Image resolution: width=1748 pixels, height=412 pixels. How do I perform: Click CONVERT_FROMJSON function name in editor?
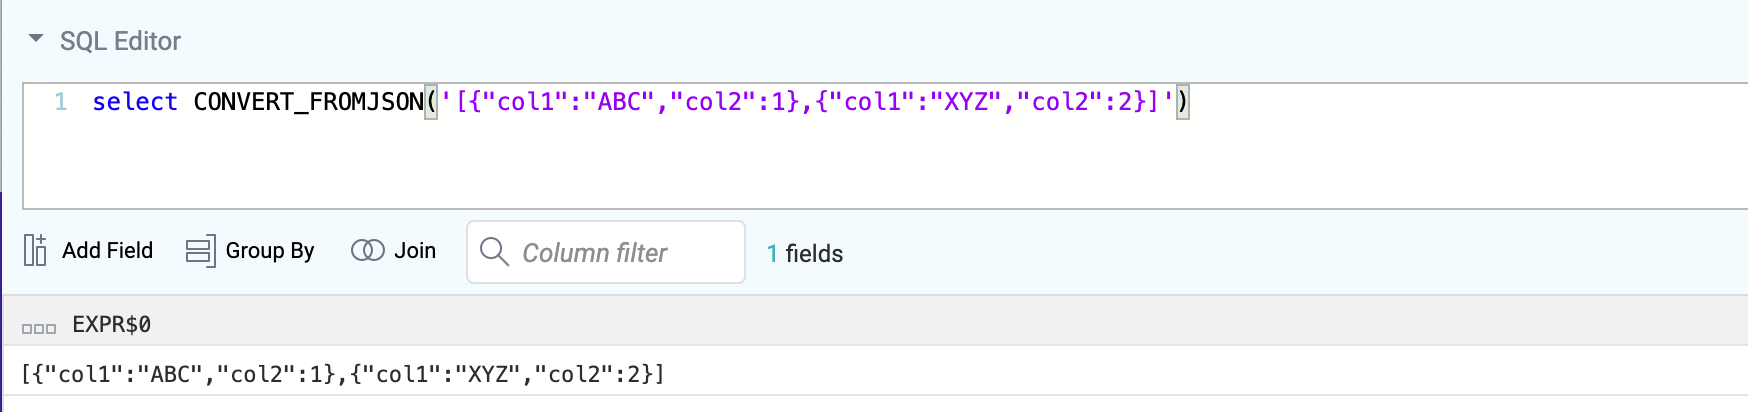point(309,102)
